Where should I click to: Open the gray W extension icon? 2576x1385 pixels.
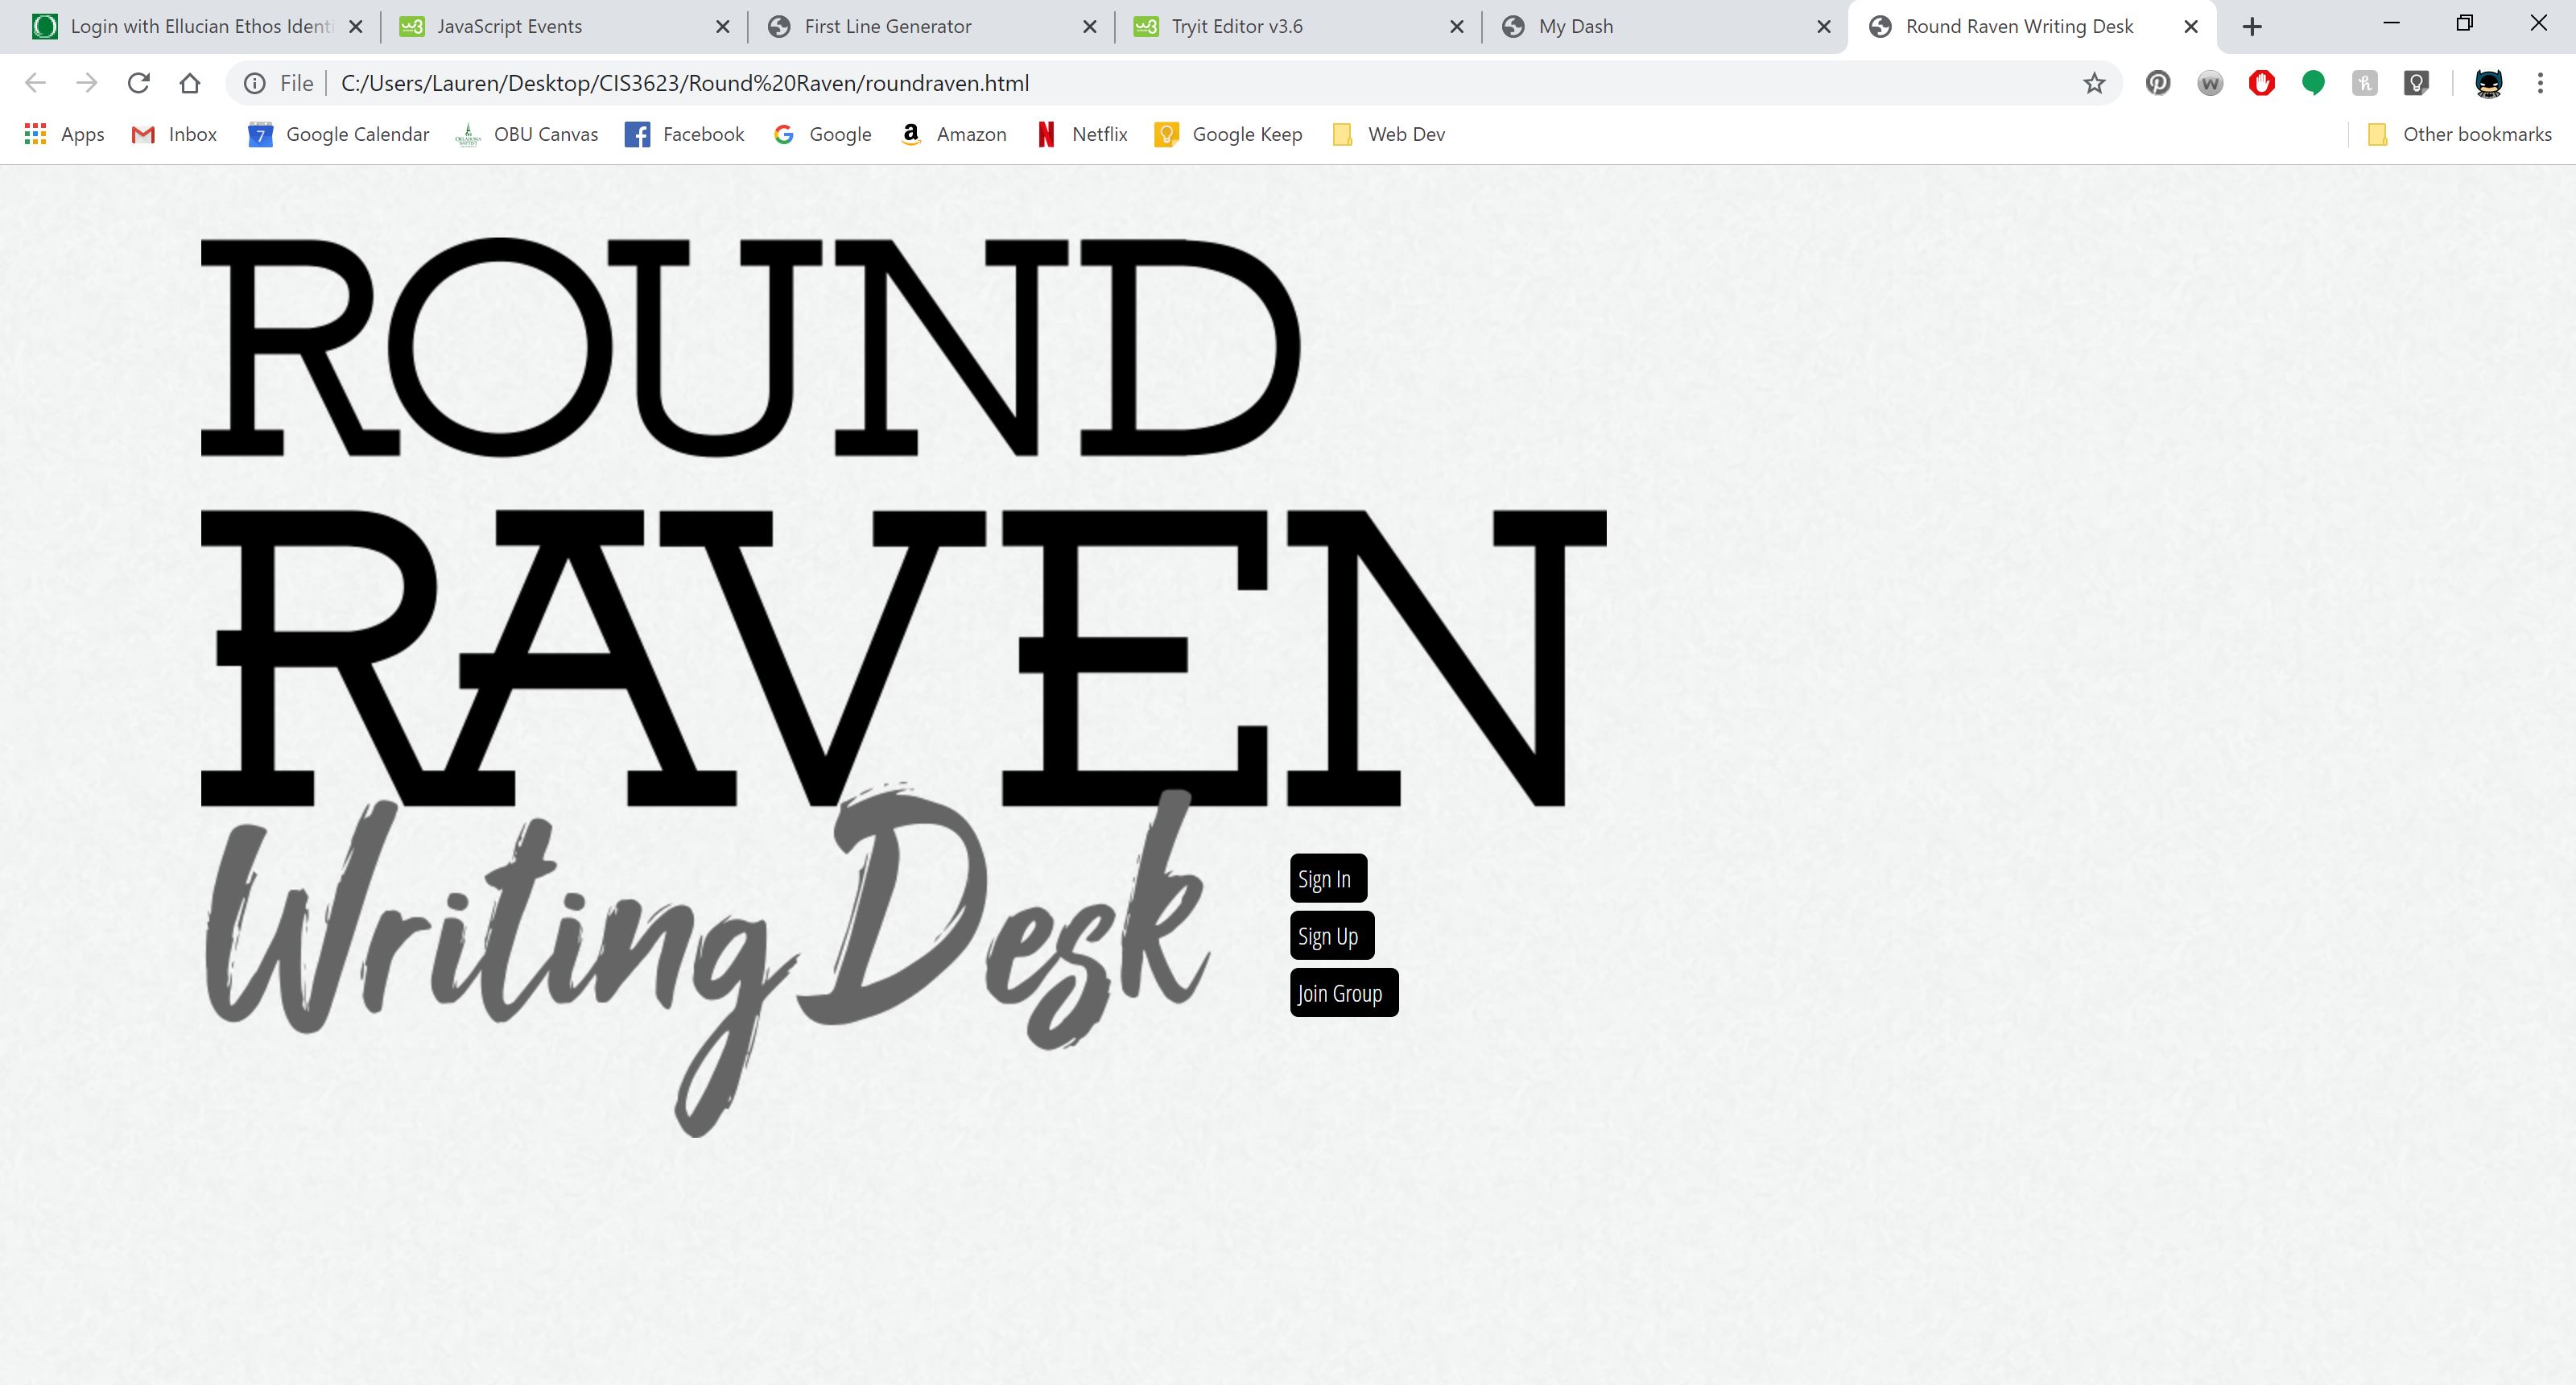(2210, 83)
